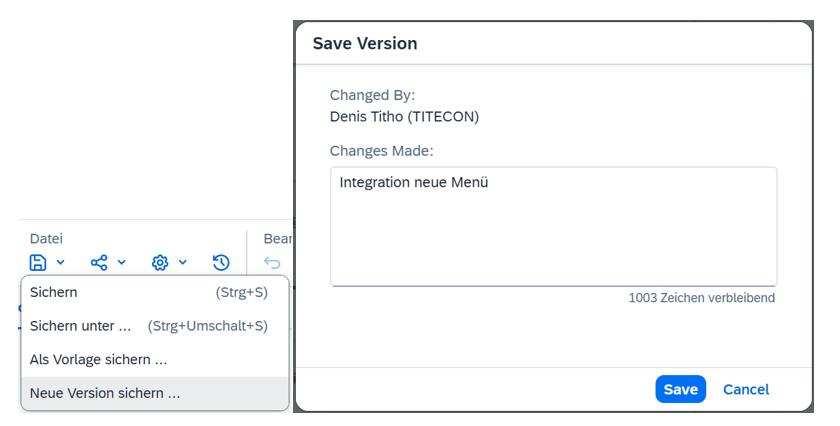Click the settings gear icon
Screen dimensions: 840x426
pos(160,263)
